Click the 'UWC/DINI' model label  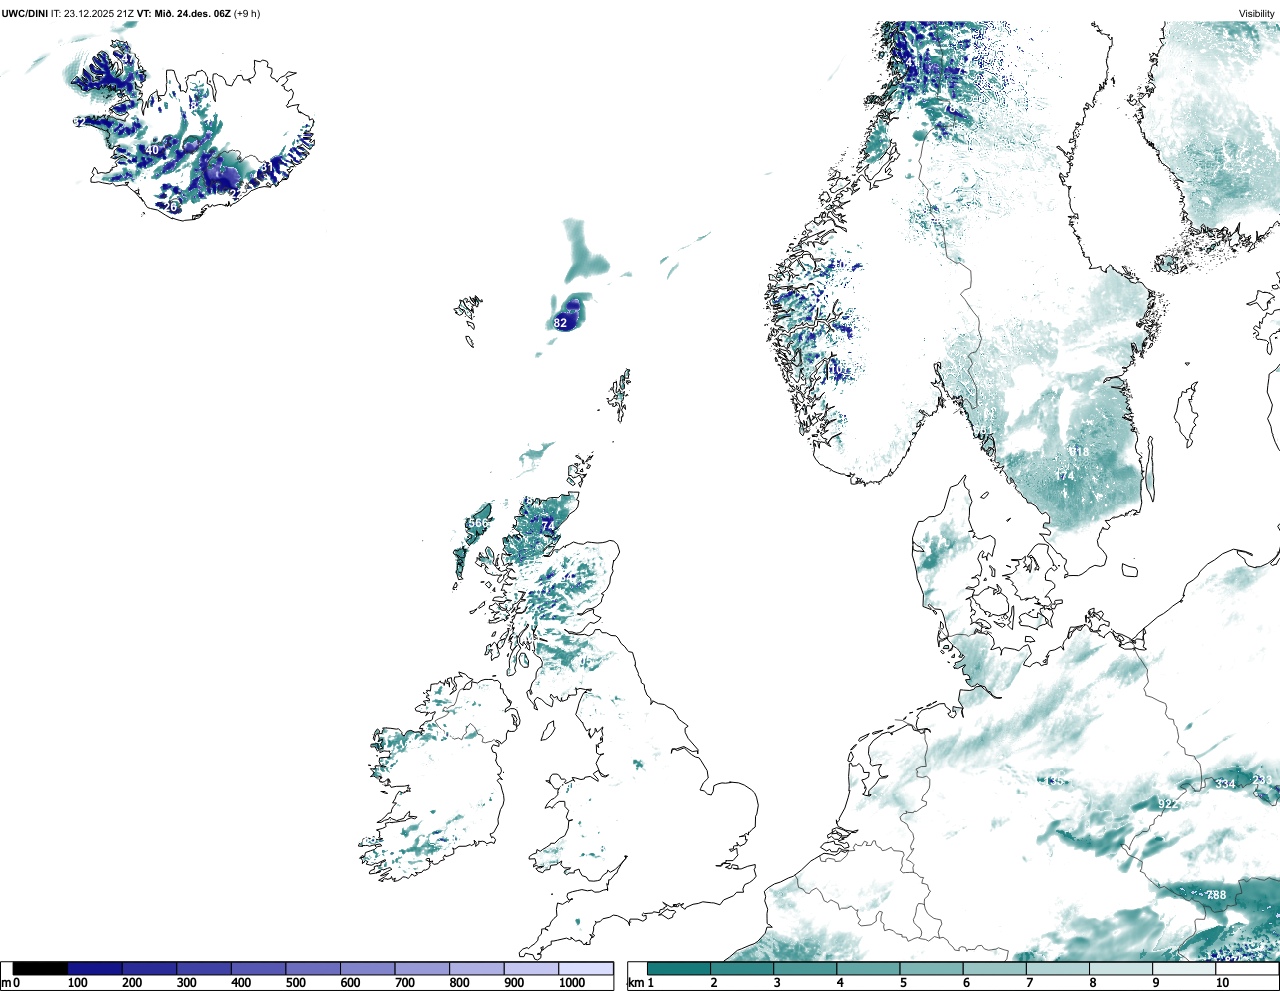click(x=24, y=13)
